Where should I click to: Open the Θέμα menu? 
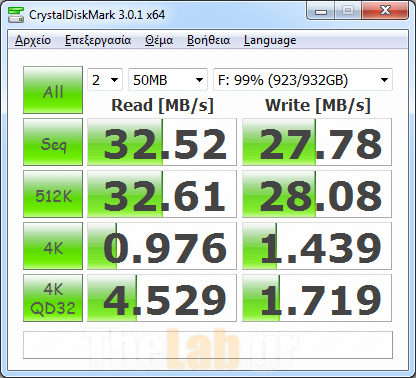159,40
